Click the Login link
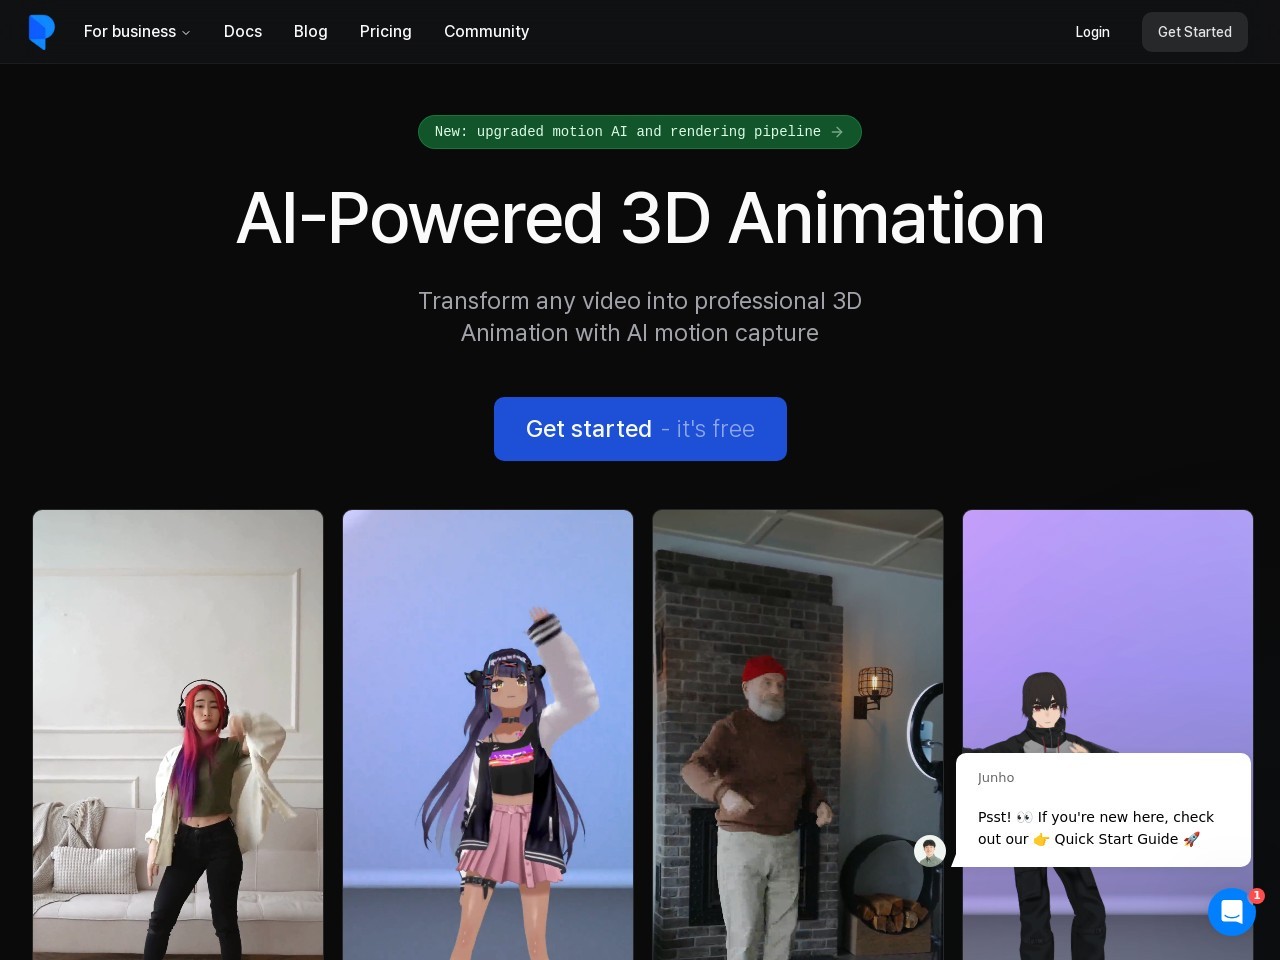Screen dimensions: 1280x960 tap(1092, 32)
